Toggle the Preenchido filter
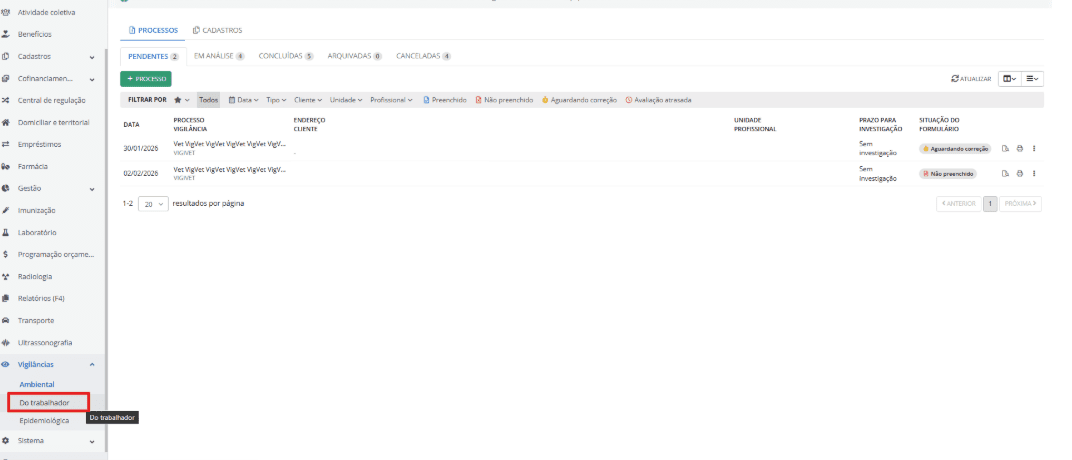The height and width of the screenshot is (460, 1072). click(x=445, y=100)
